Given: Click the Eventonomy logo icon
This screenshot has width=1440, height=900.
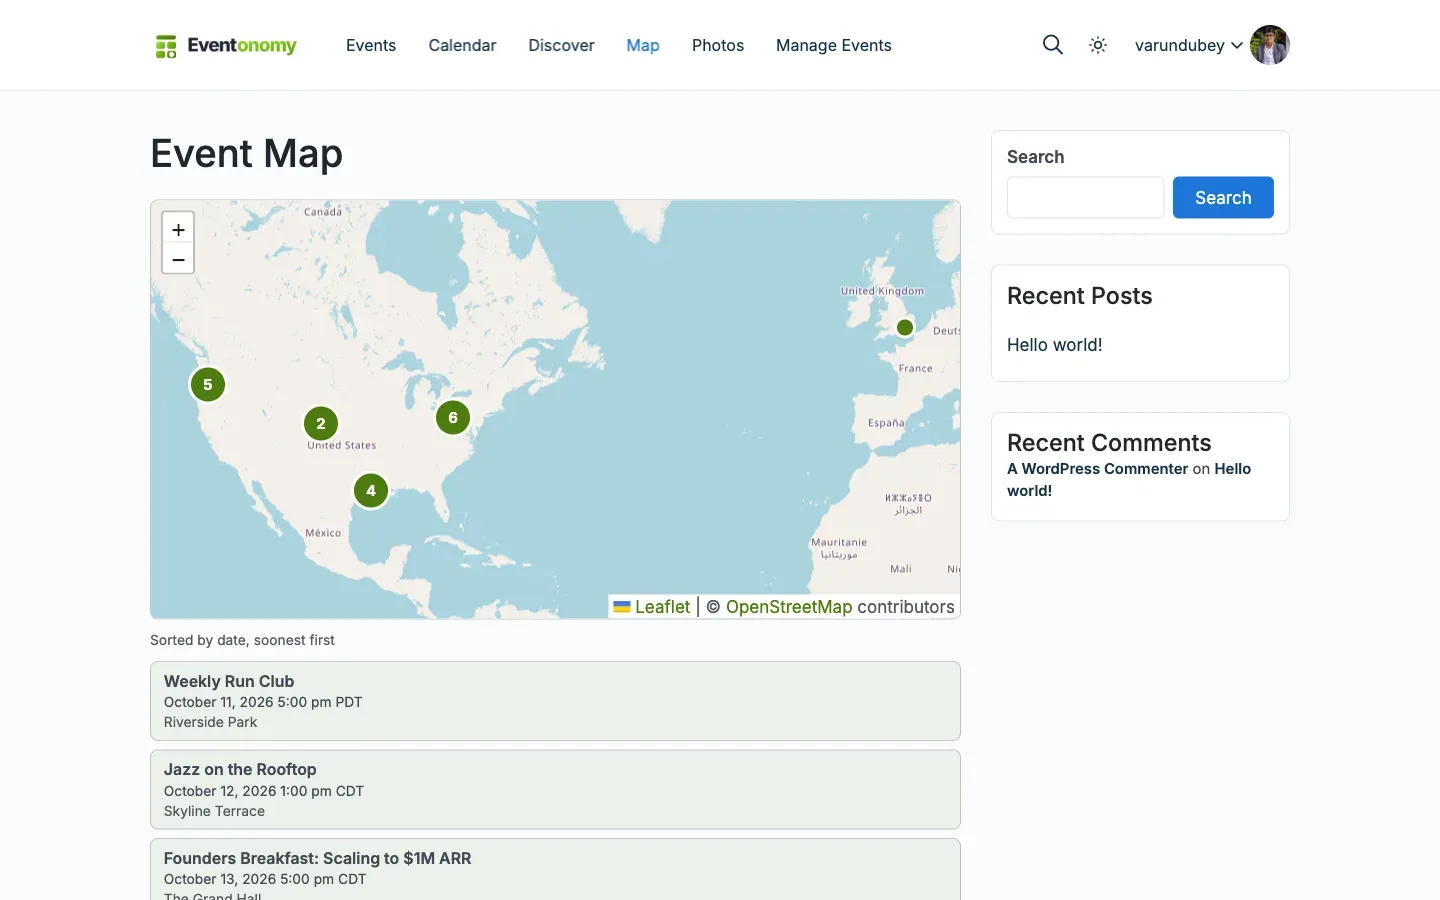Looking at the screenshot, I should [166, 46].
